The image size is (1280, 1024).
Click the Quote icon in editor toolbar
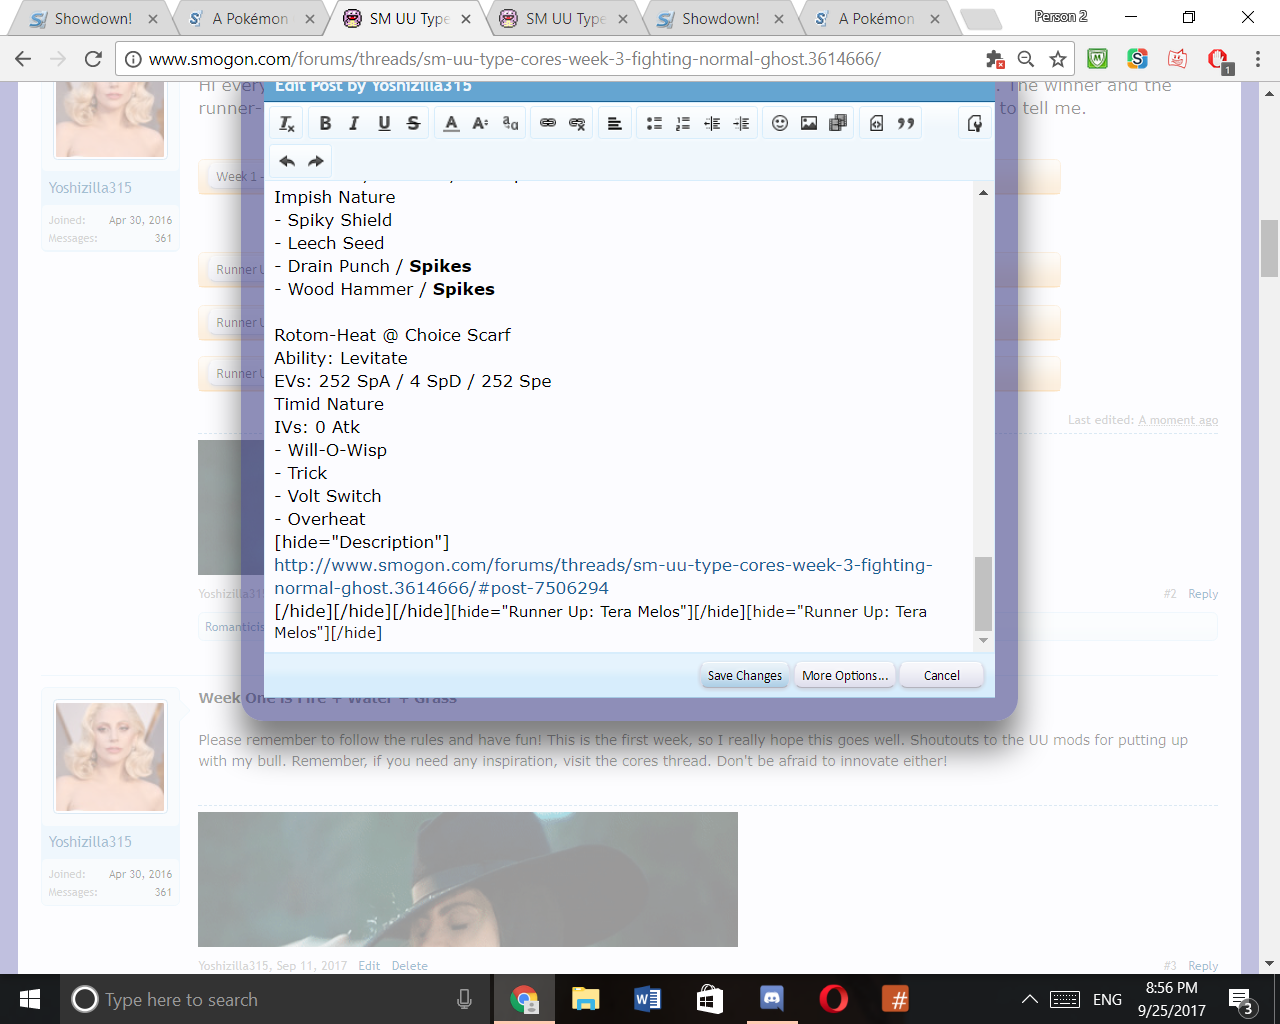[906, 123]
